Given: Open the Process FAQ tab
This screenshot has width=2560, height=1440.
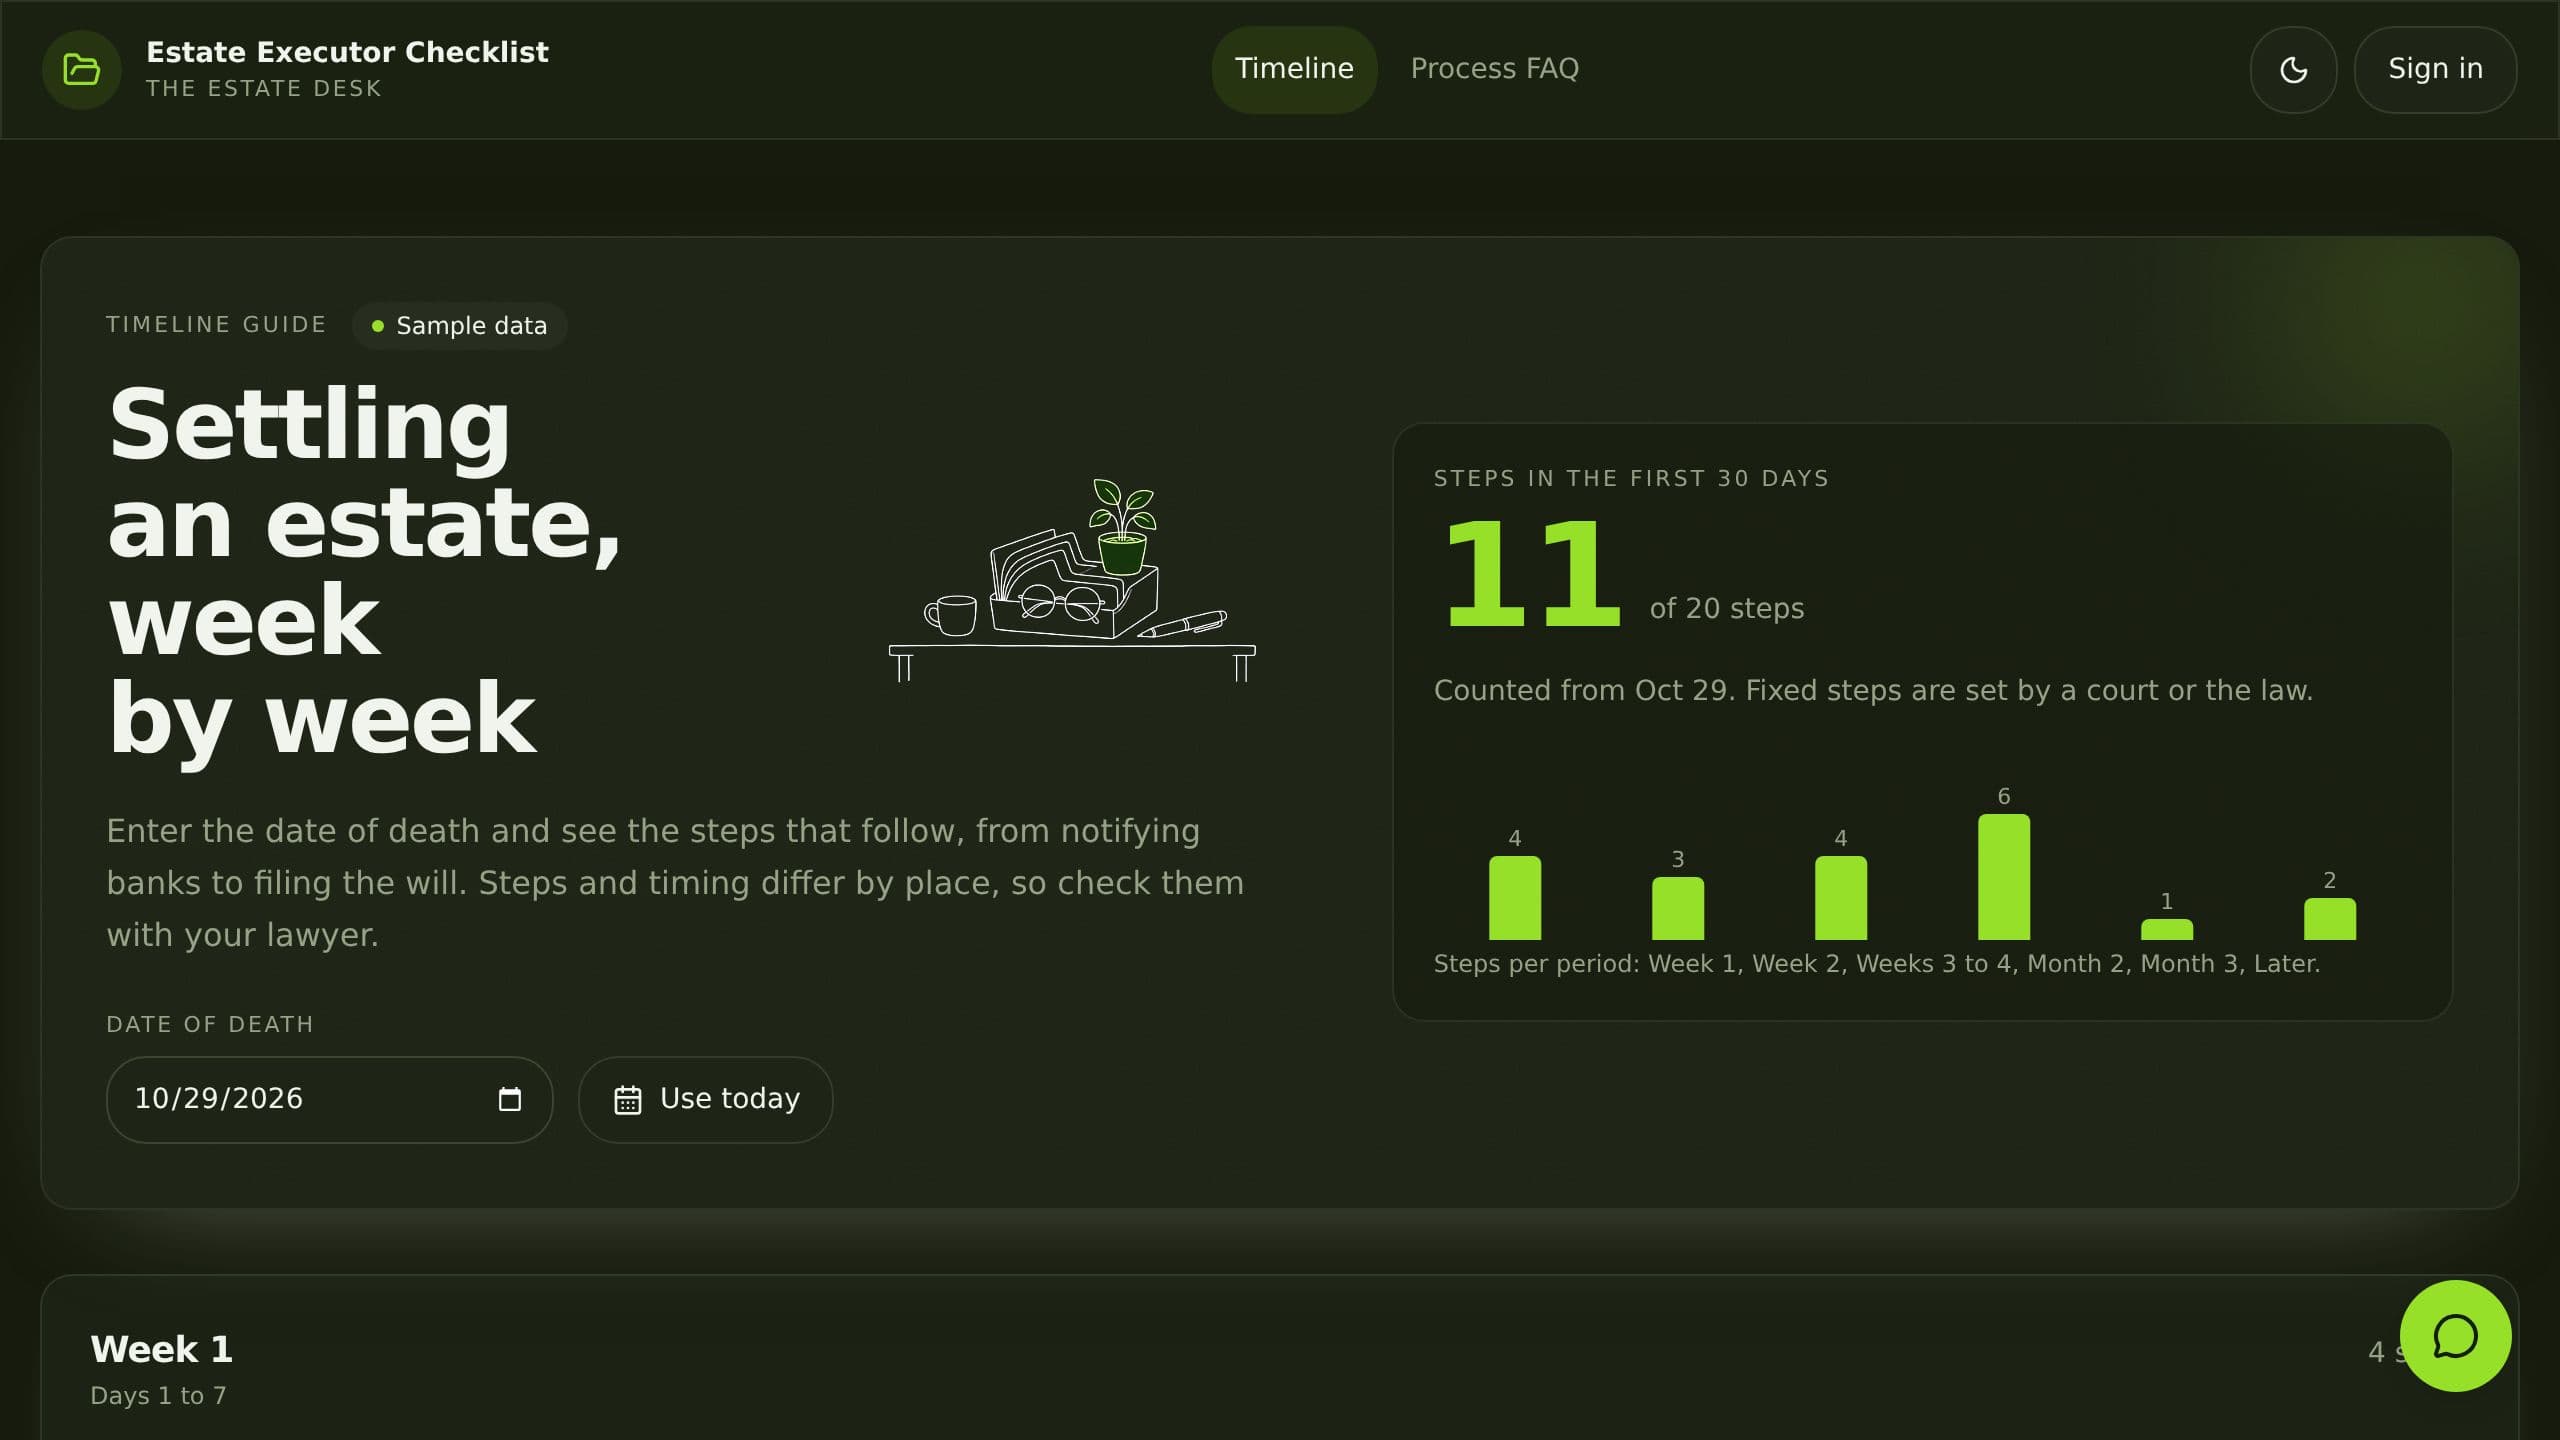Looking at the screenshot, I should point(1494,69).
